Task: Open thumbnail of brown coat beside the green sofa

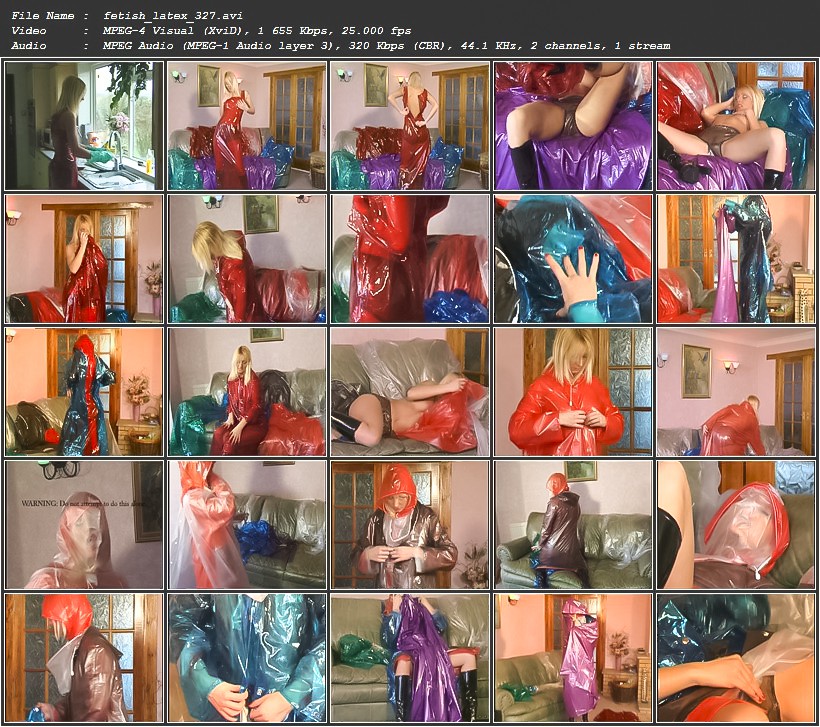Action: 573,524
